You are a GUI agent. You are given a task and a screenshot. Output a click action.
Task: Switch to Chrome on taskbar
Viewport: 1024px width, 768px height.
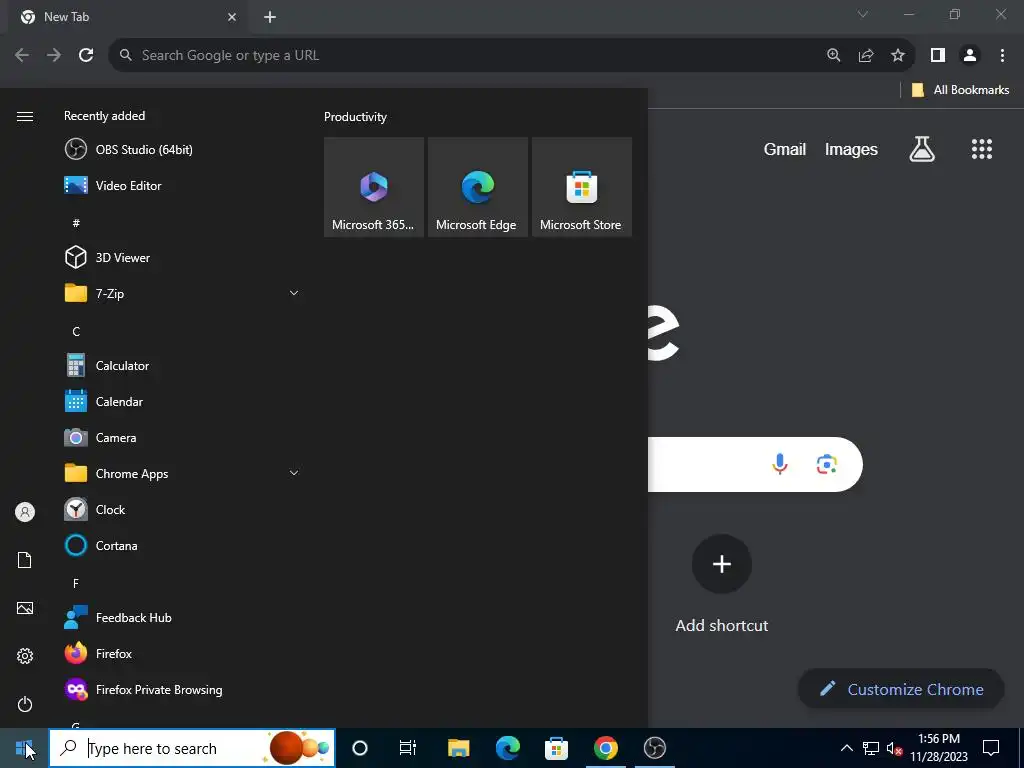[605, 748]
